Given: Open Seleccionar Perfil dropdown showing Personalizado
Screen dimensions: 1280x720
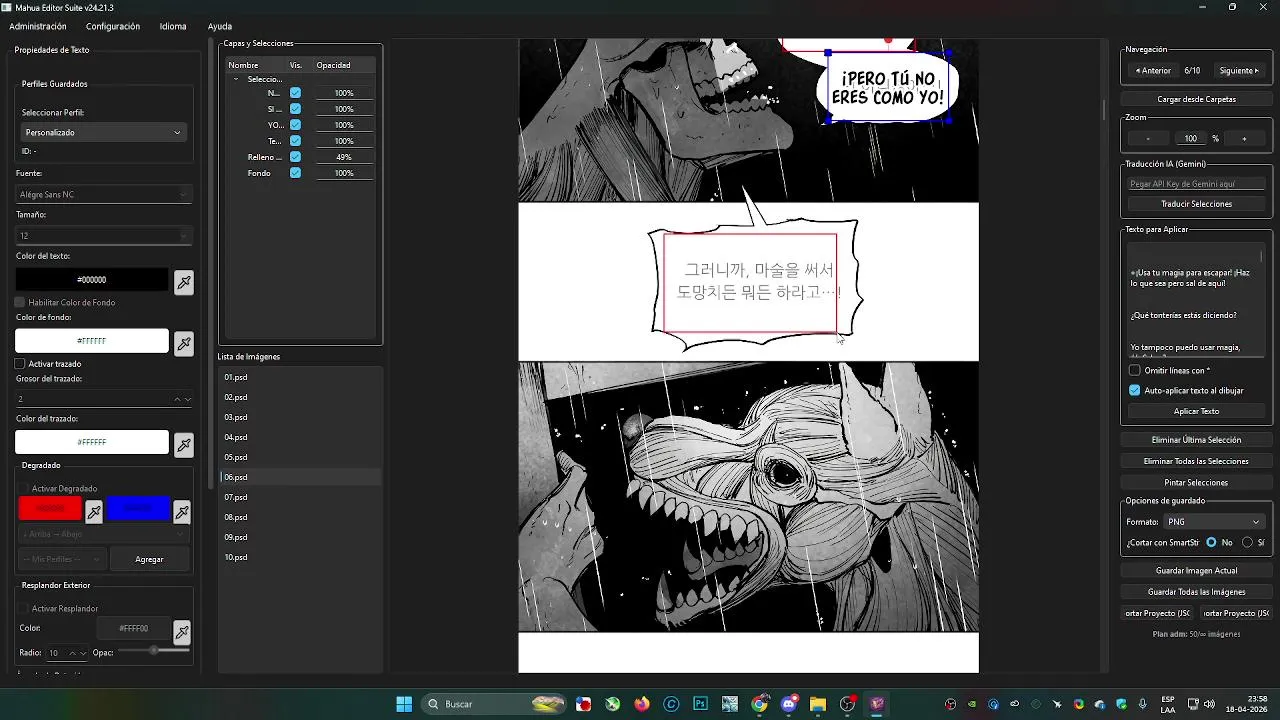Looking at the screenshot, I should 103,132.
